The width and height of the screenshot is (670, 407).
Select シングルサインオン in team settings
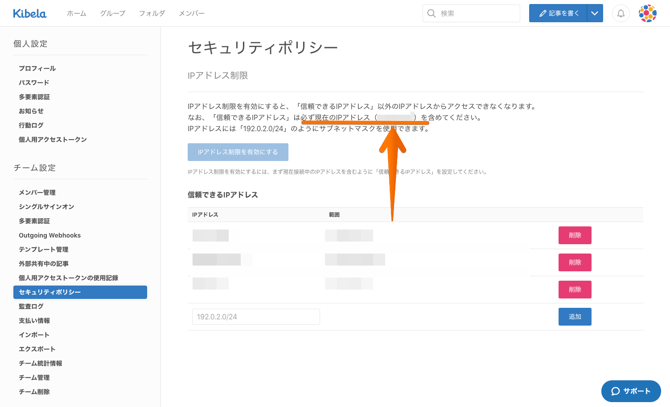coord(46,207)
